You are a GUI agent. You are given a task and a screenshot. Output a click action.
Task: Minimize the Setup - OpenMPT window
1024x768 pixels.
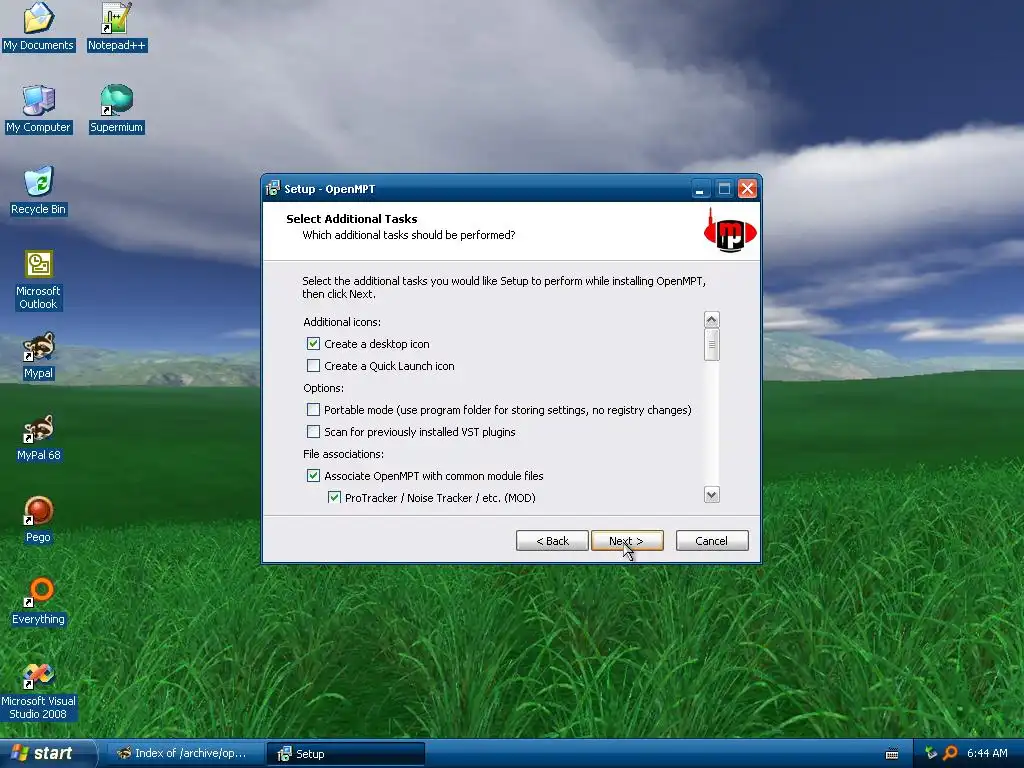[700, 189]
